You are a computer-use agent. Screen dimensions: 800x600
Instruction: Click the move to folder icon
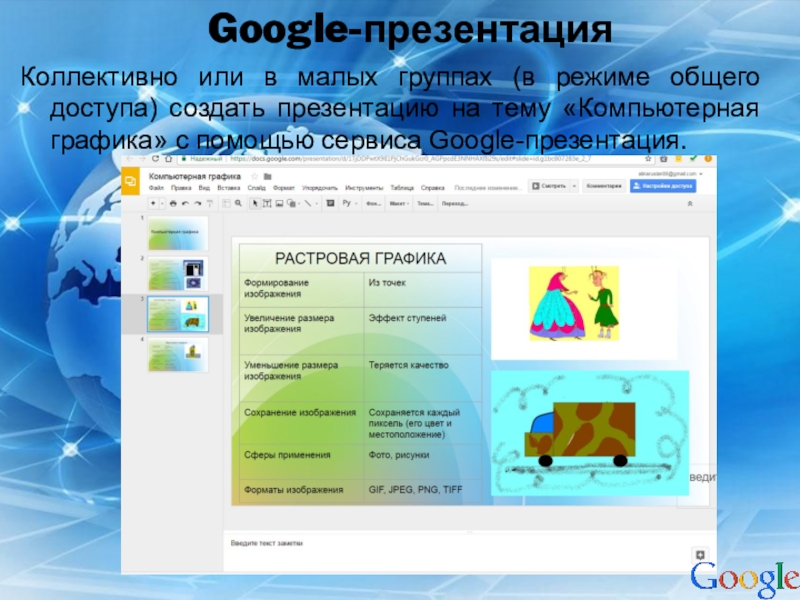click(x=267, y=176)
